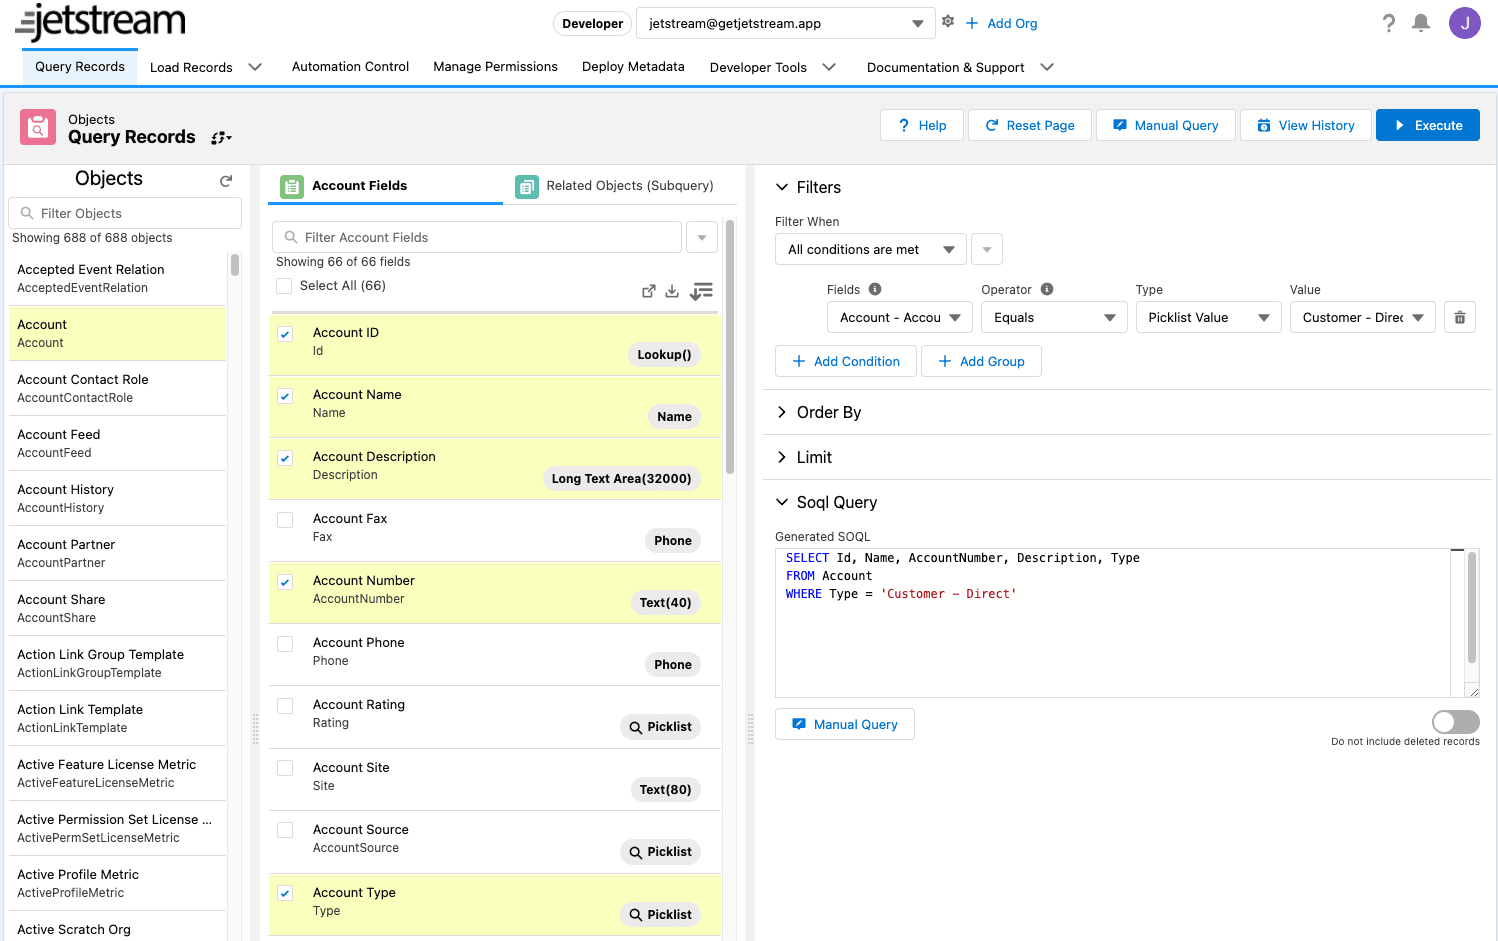The height and width of the screenshot is (941, 1498).
Task: Click the Help button
Action: click(922, 125)
